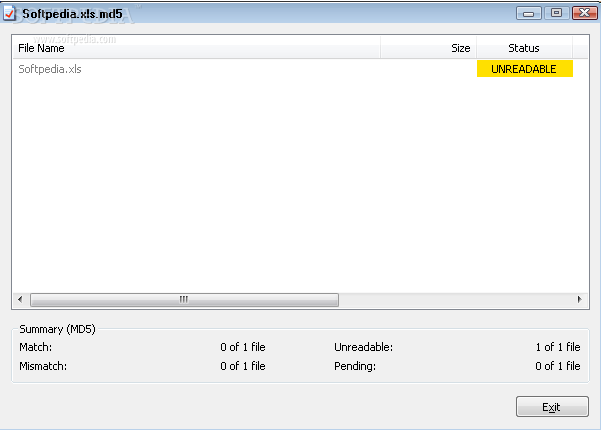Click the Unreadable value "1 of 1 file"
The image size is (601, 430).
pos(558,347)
